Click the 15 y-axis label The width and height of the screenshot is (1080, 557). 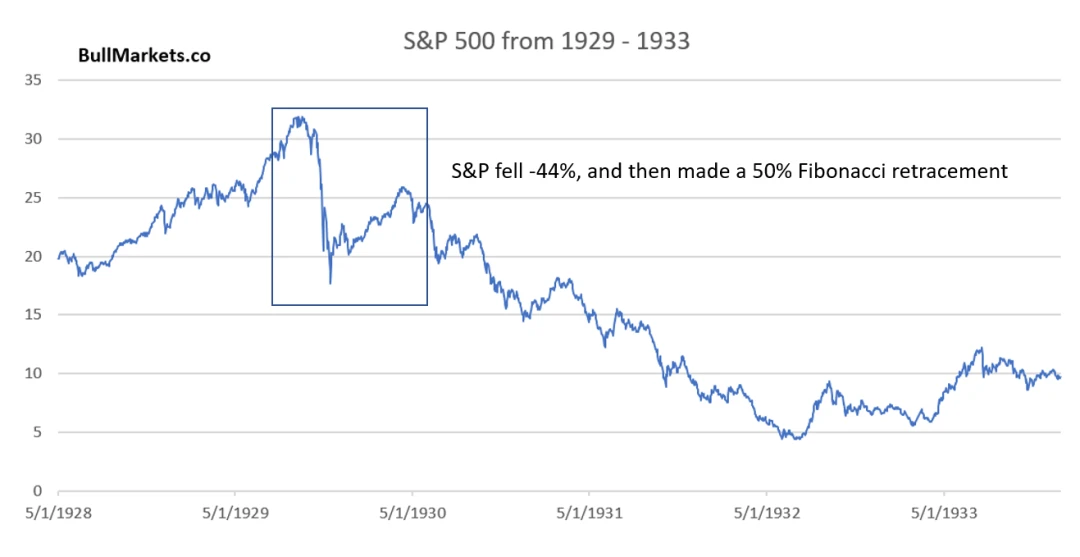32,315
